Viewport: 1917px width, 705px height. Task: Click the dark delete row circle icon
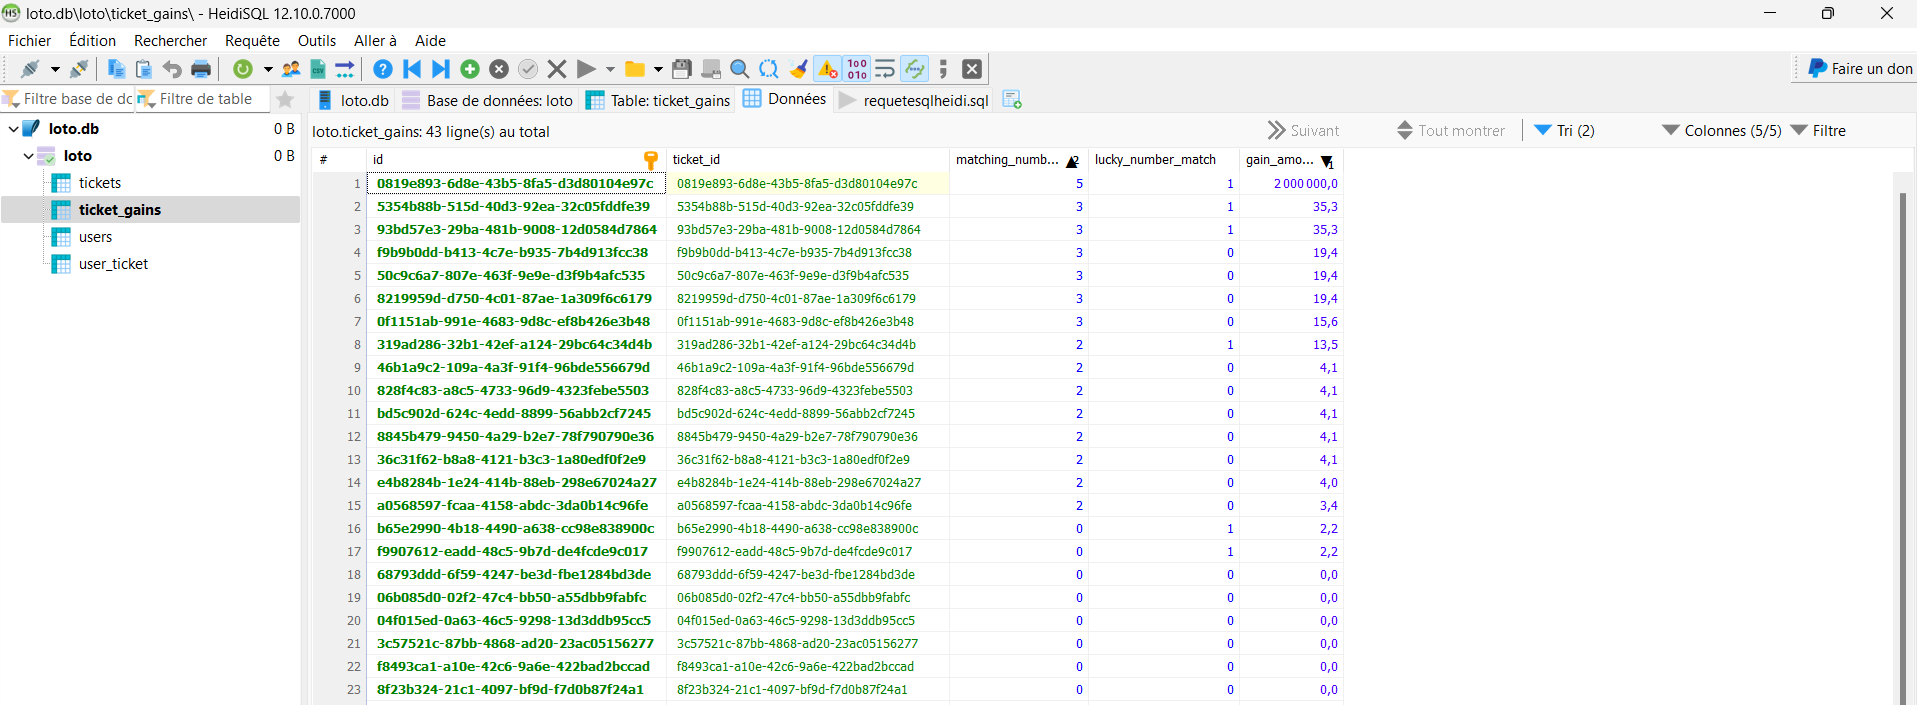tap(499, 69)
